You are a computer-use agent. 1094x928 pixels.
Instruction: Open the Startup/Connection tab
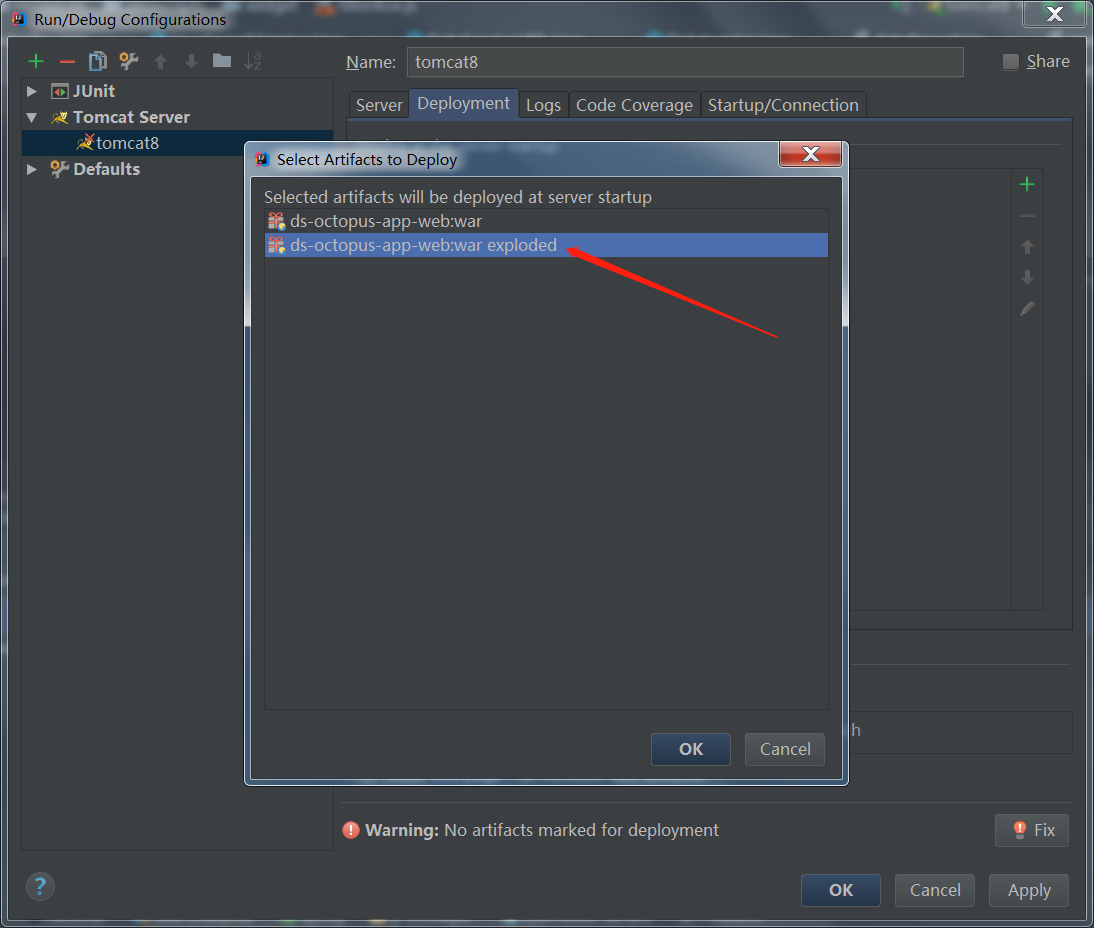tap(783, 105)
